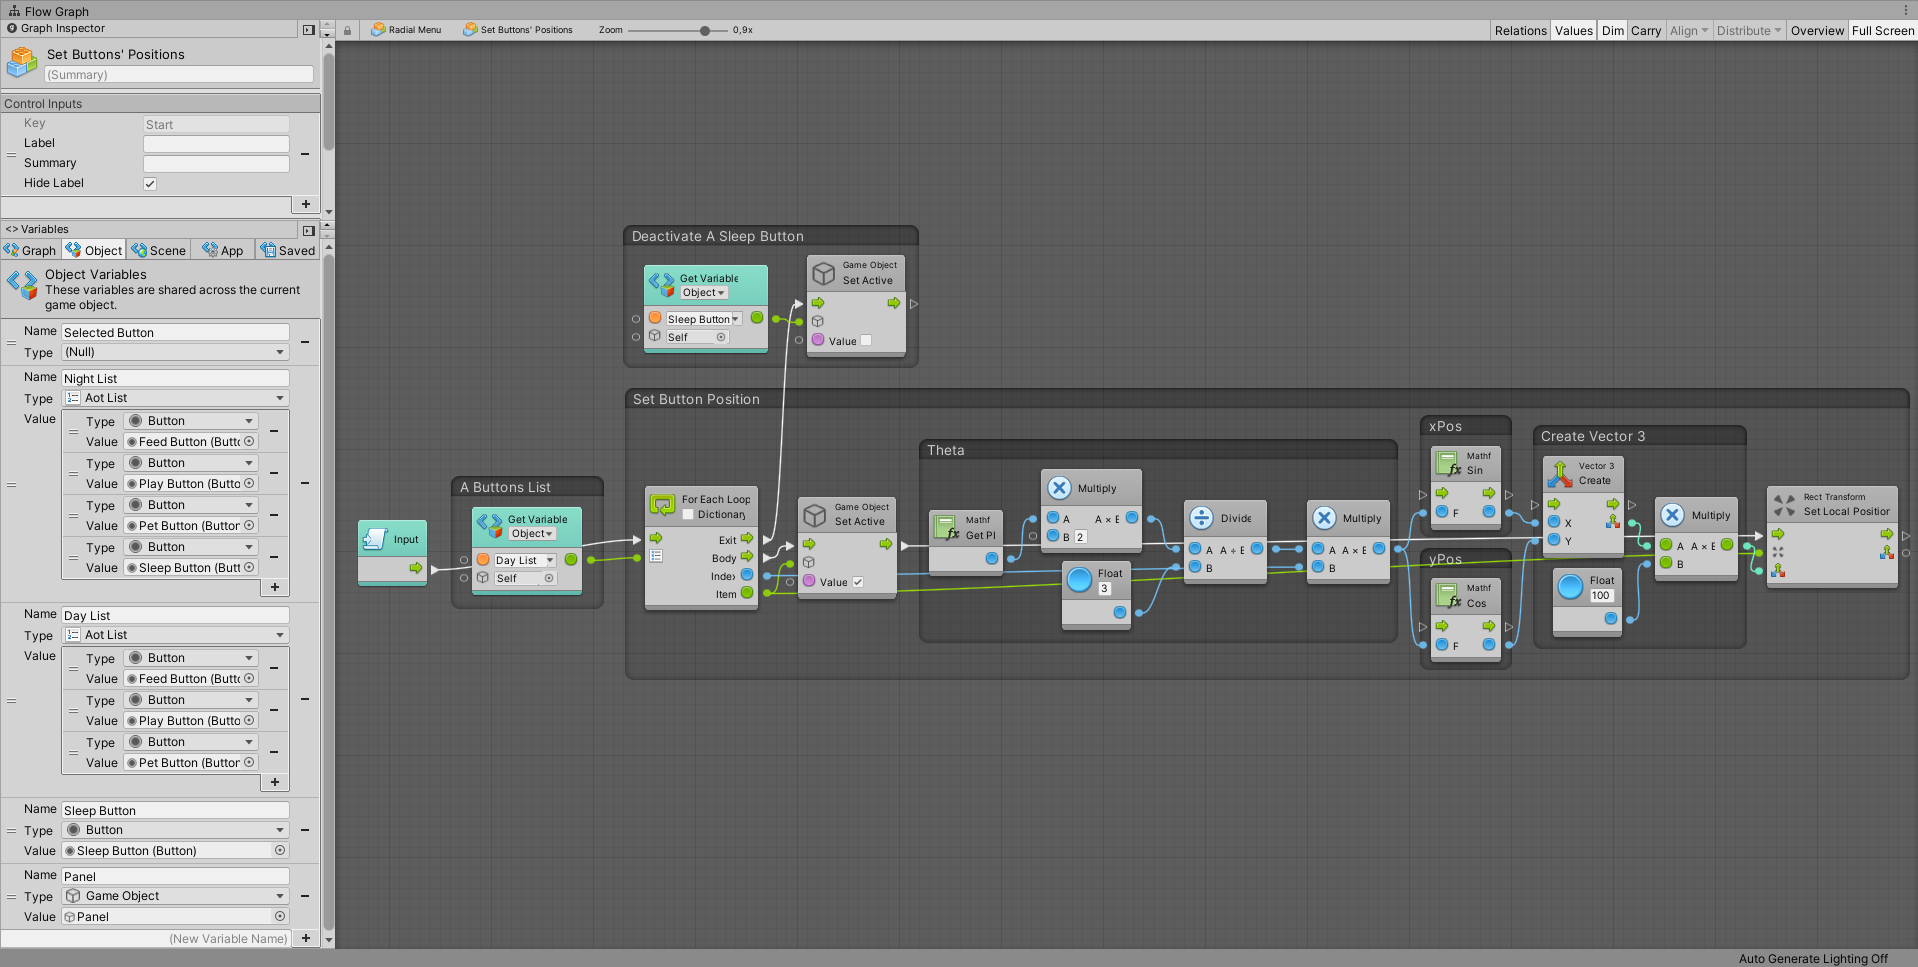Viewport: 1918px width, 967px height.
Task: Click the Divide node icon
Action: point(1202,518)
